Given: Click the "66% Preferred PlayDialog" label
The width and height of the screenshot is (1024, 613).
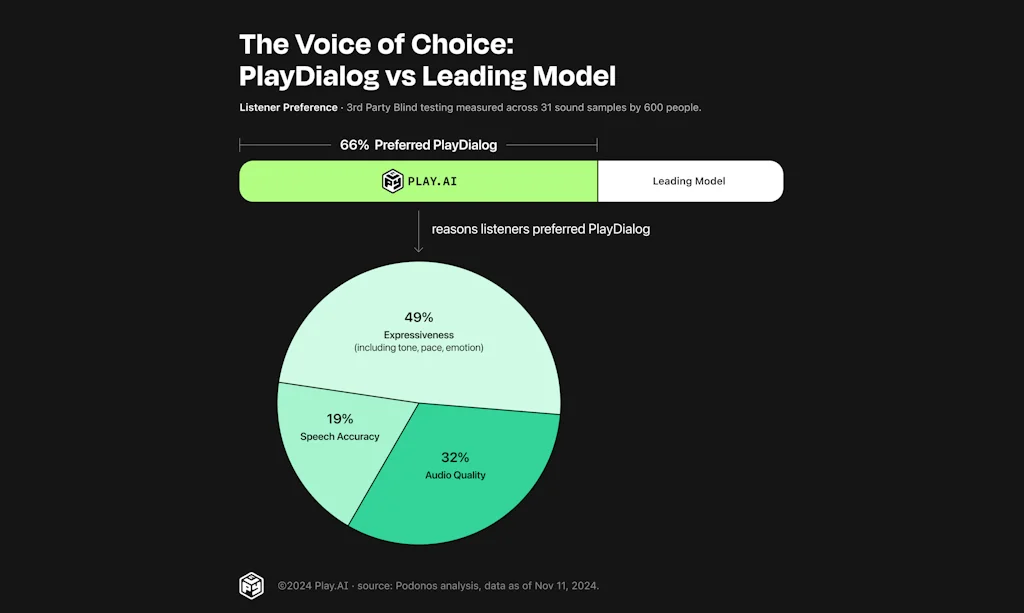Looking at the screenshot, I should click(418, 145).
